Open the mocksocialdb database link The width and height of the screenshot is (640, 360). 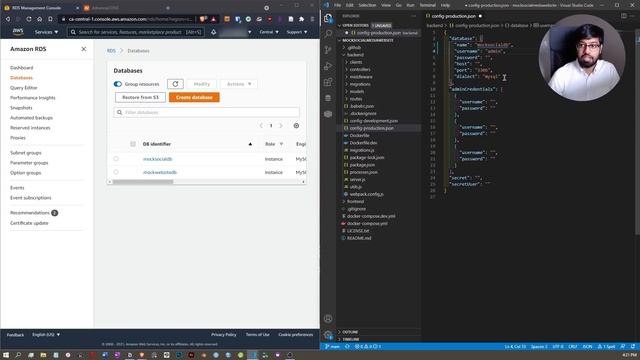(158, 159)
